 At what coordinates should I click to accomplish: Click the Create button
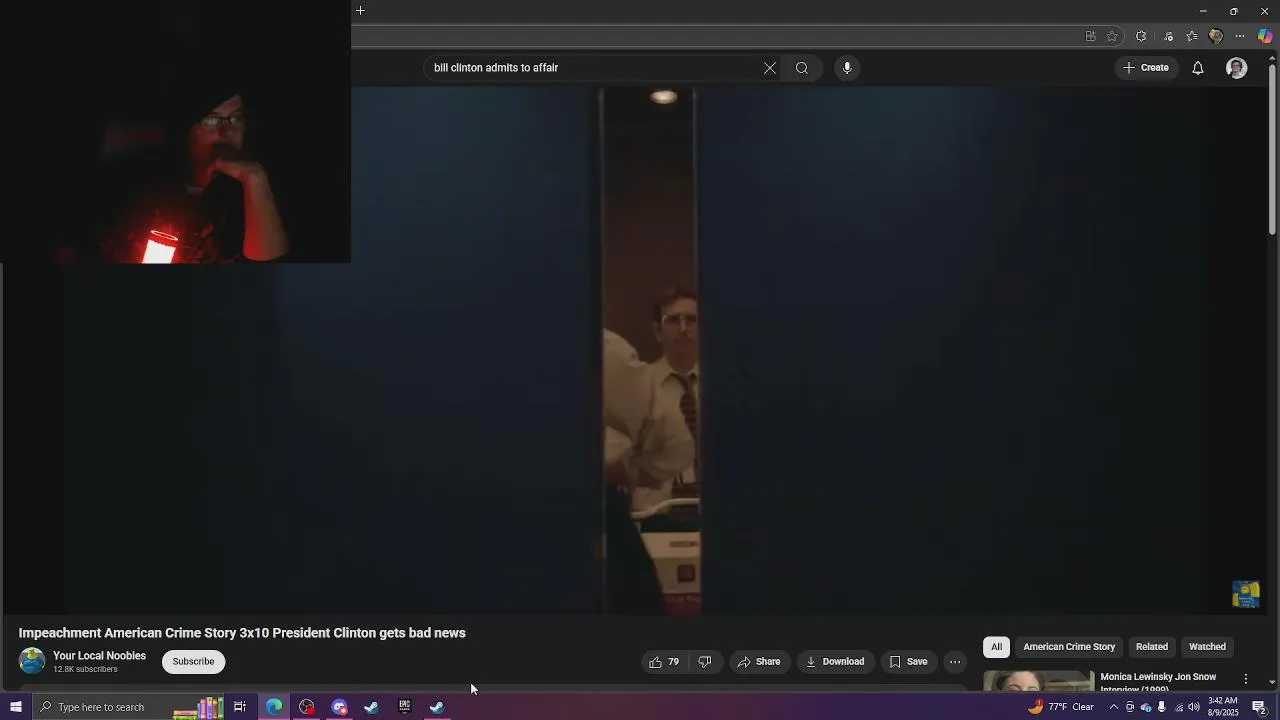(1146, 68)
